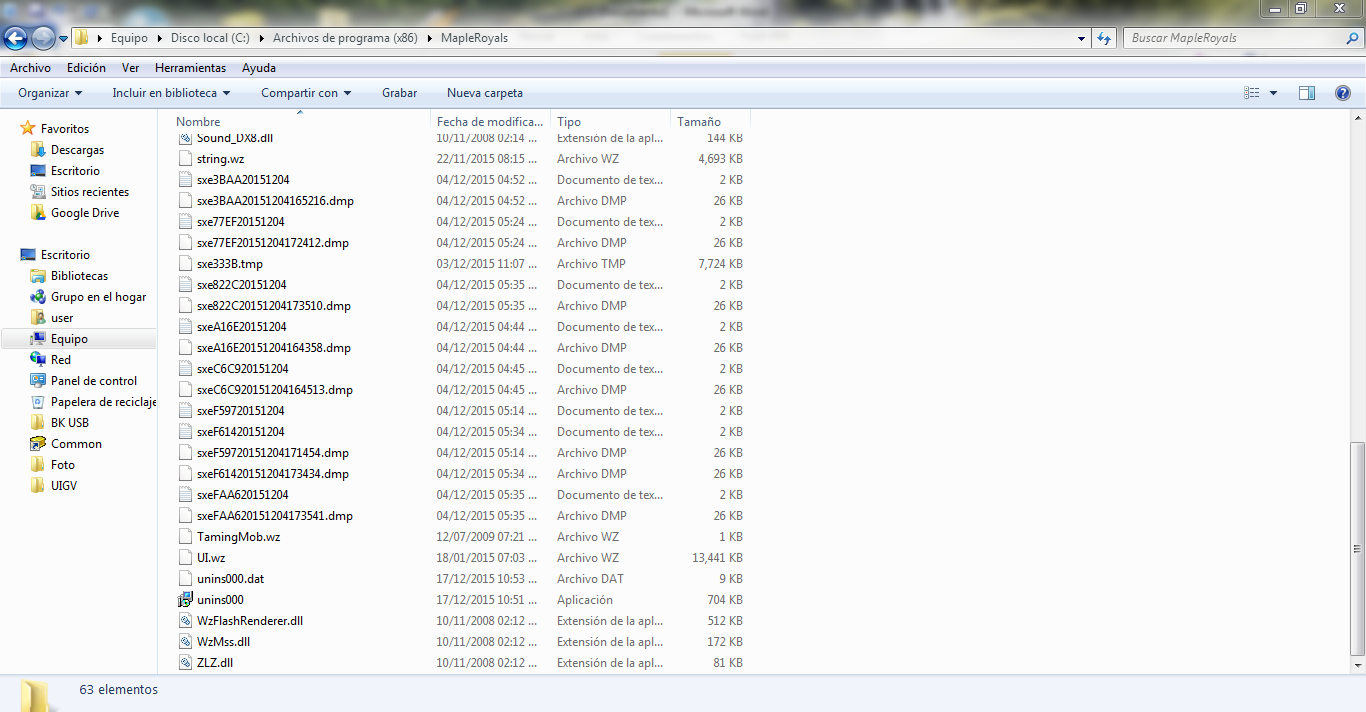
Task: Open Incluir en biblioteca dropdown
Action: (171, 93)
